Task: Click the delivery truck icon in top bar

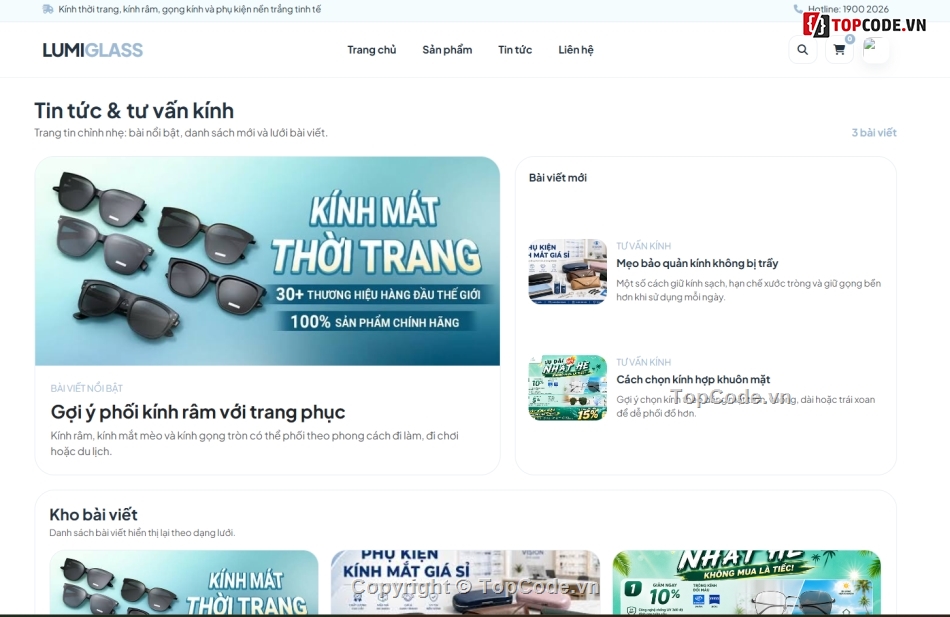Action: point(48,9)
